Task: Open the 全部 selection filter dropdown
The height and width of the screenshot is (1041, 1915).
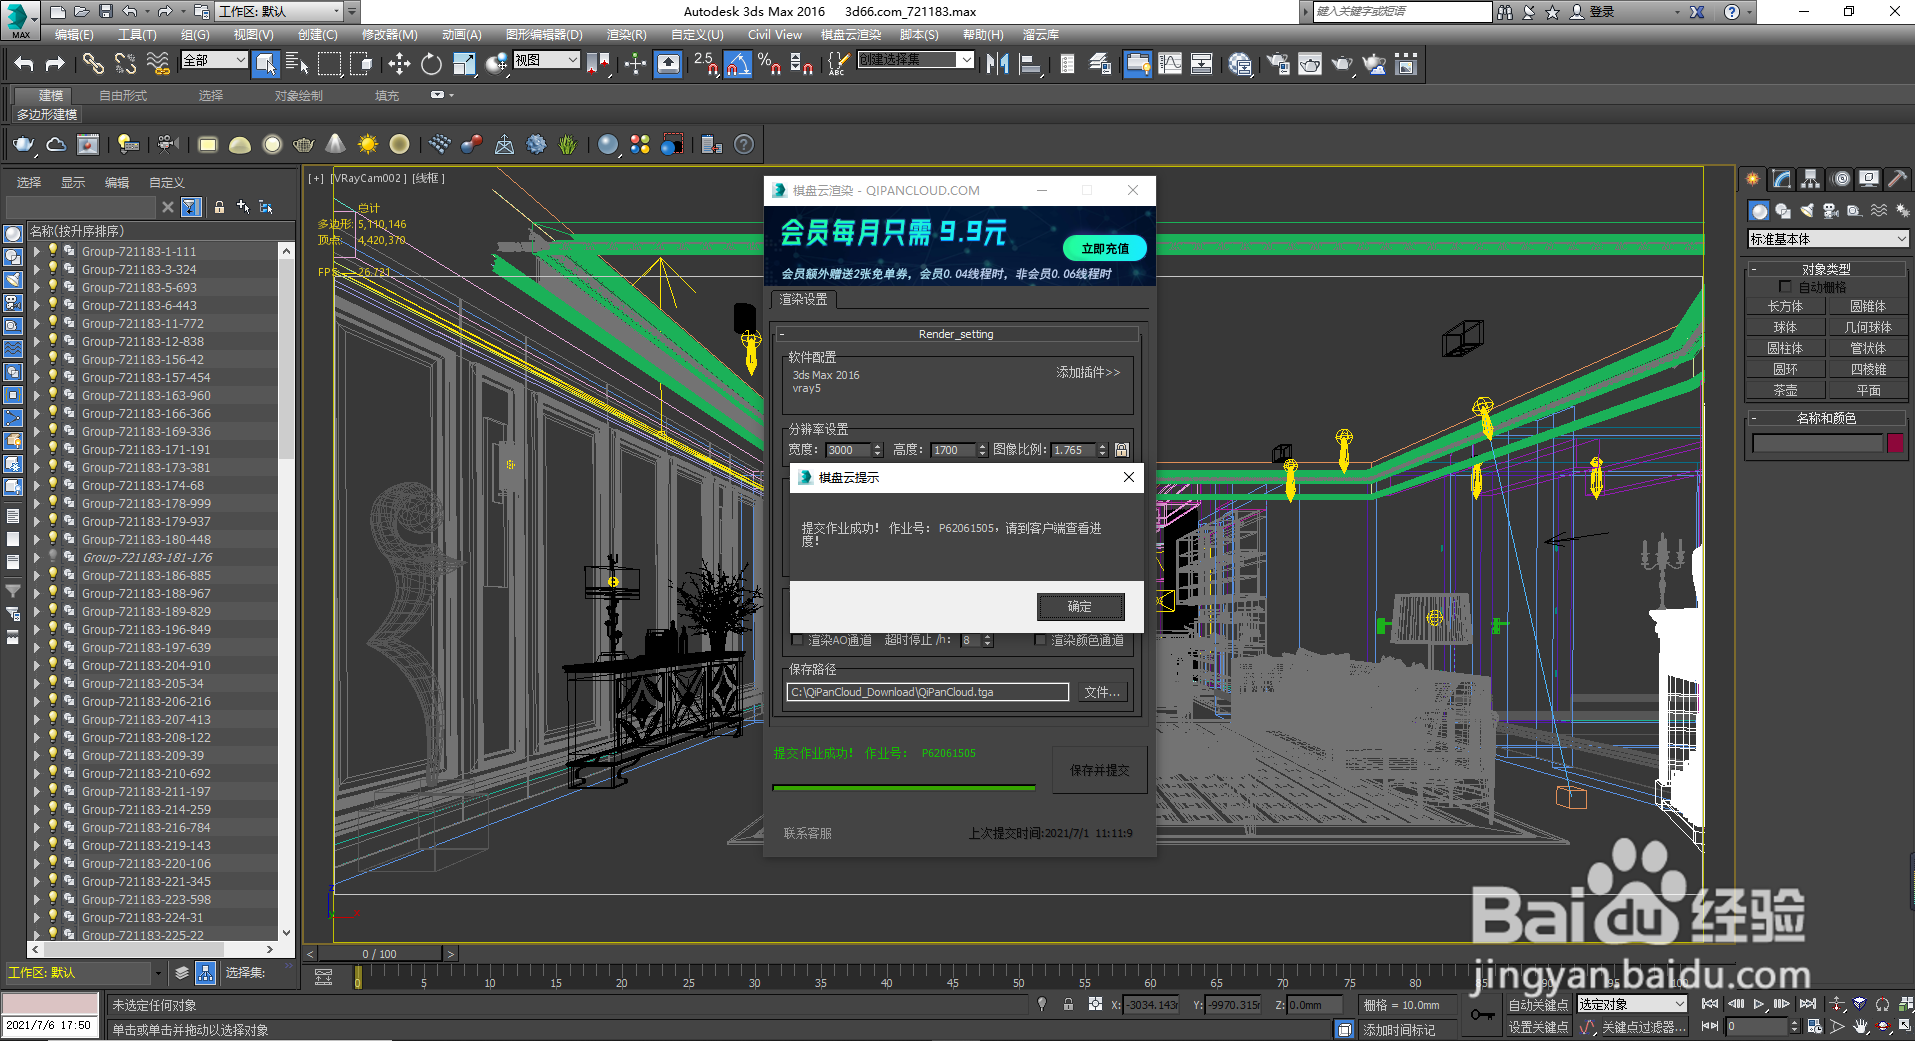Action: click(214, 60)
